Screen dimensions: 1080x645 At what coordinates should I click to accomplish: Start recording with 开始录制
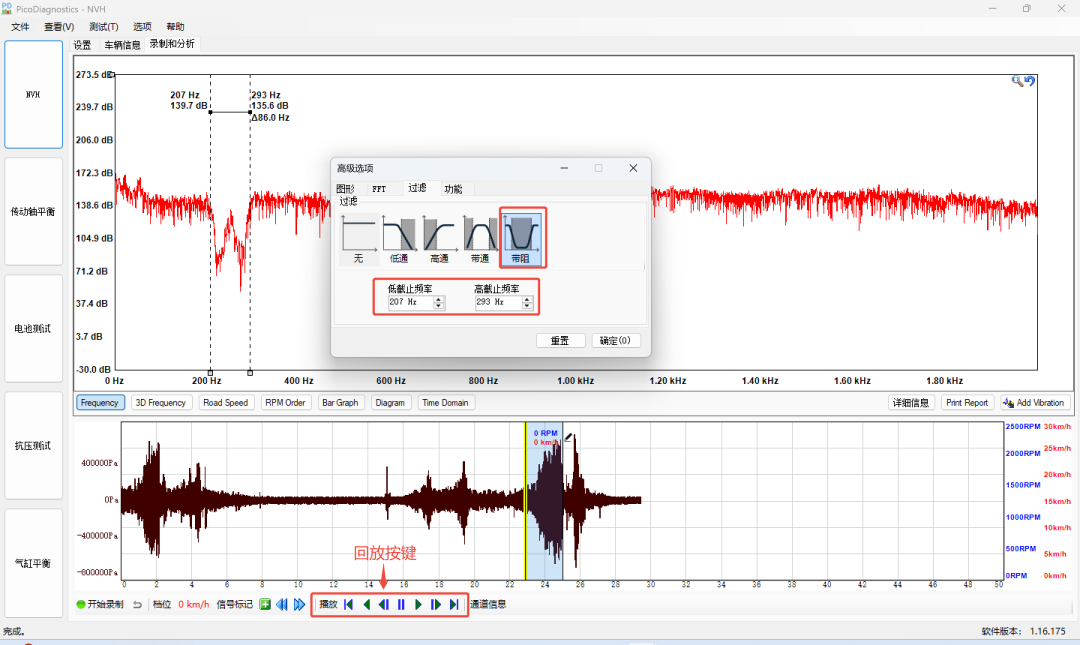point(100,604)
